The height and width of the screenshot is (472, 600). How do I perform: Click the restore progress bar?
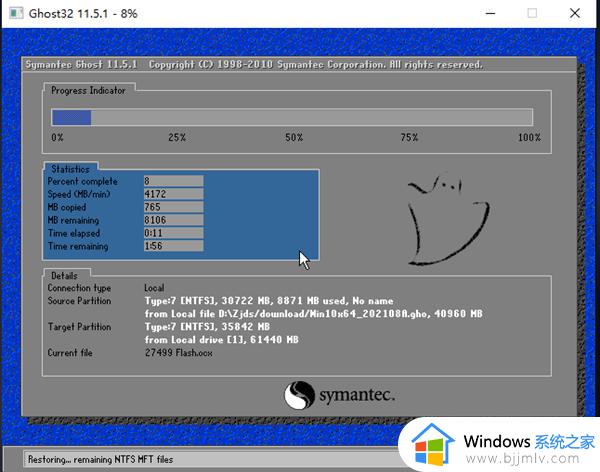[x=292, y=117]
